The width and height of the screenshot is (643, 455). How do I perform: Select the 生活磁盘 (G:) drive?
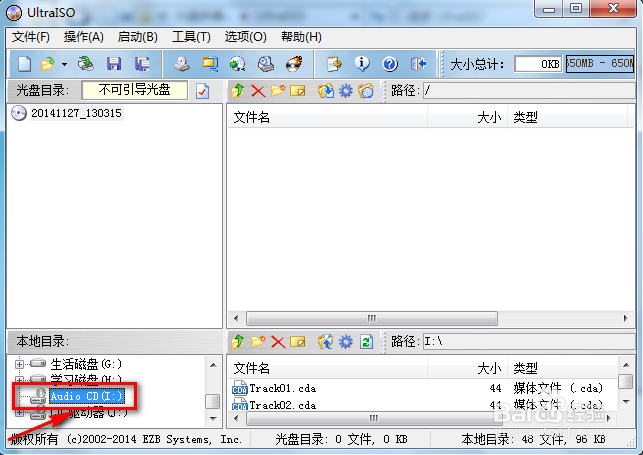coord(86,364)
